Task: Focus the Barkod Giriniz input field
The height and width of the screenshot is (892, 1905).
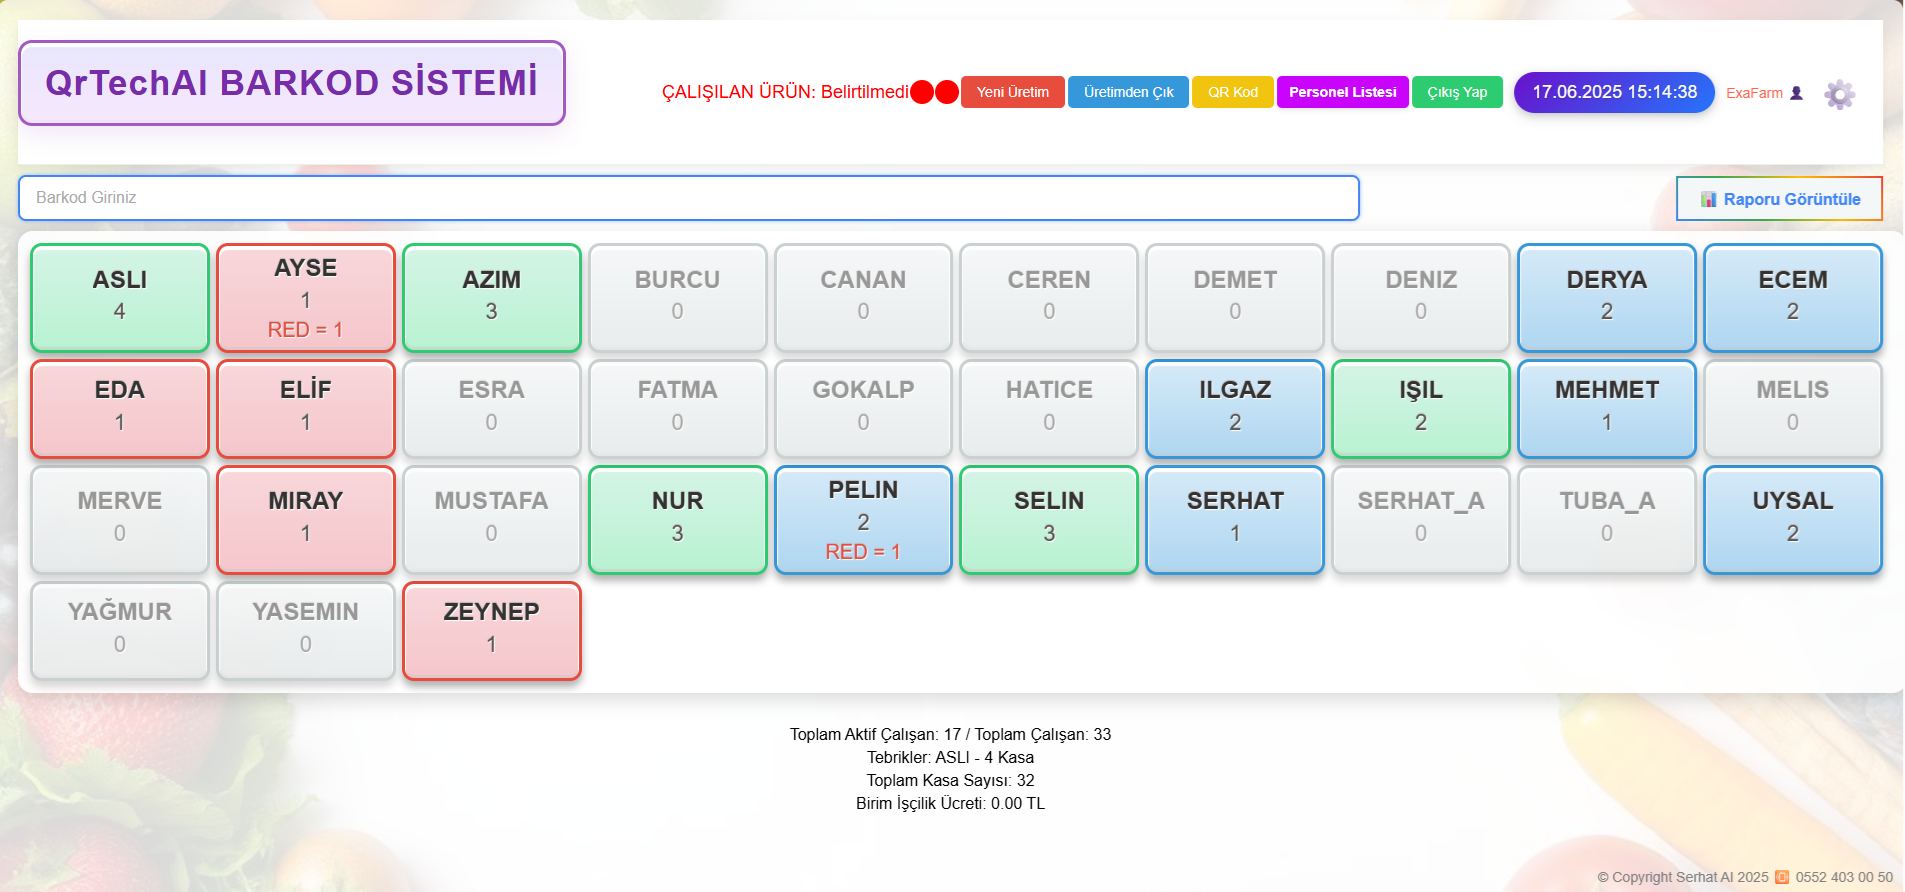Action: [x=689, y=198]
